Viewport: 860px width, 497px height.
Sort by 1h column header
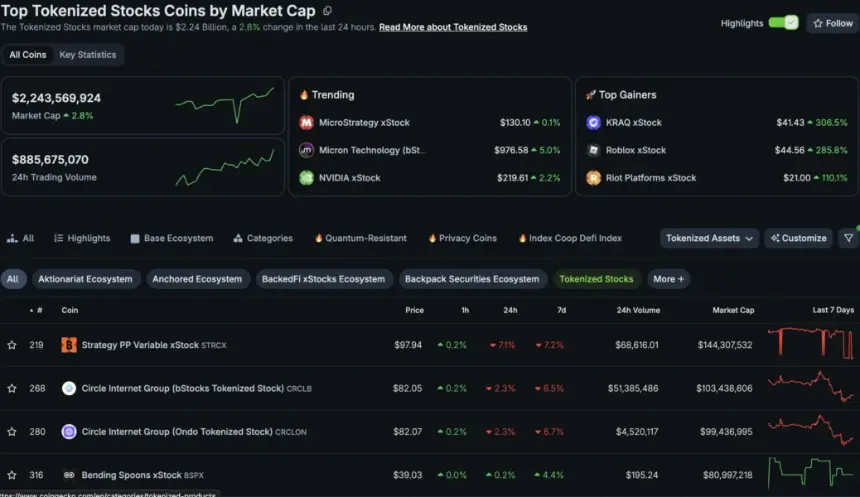coord(465,310)
